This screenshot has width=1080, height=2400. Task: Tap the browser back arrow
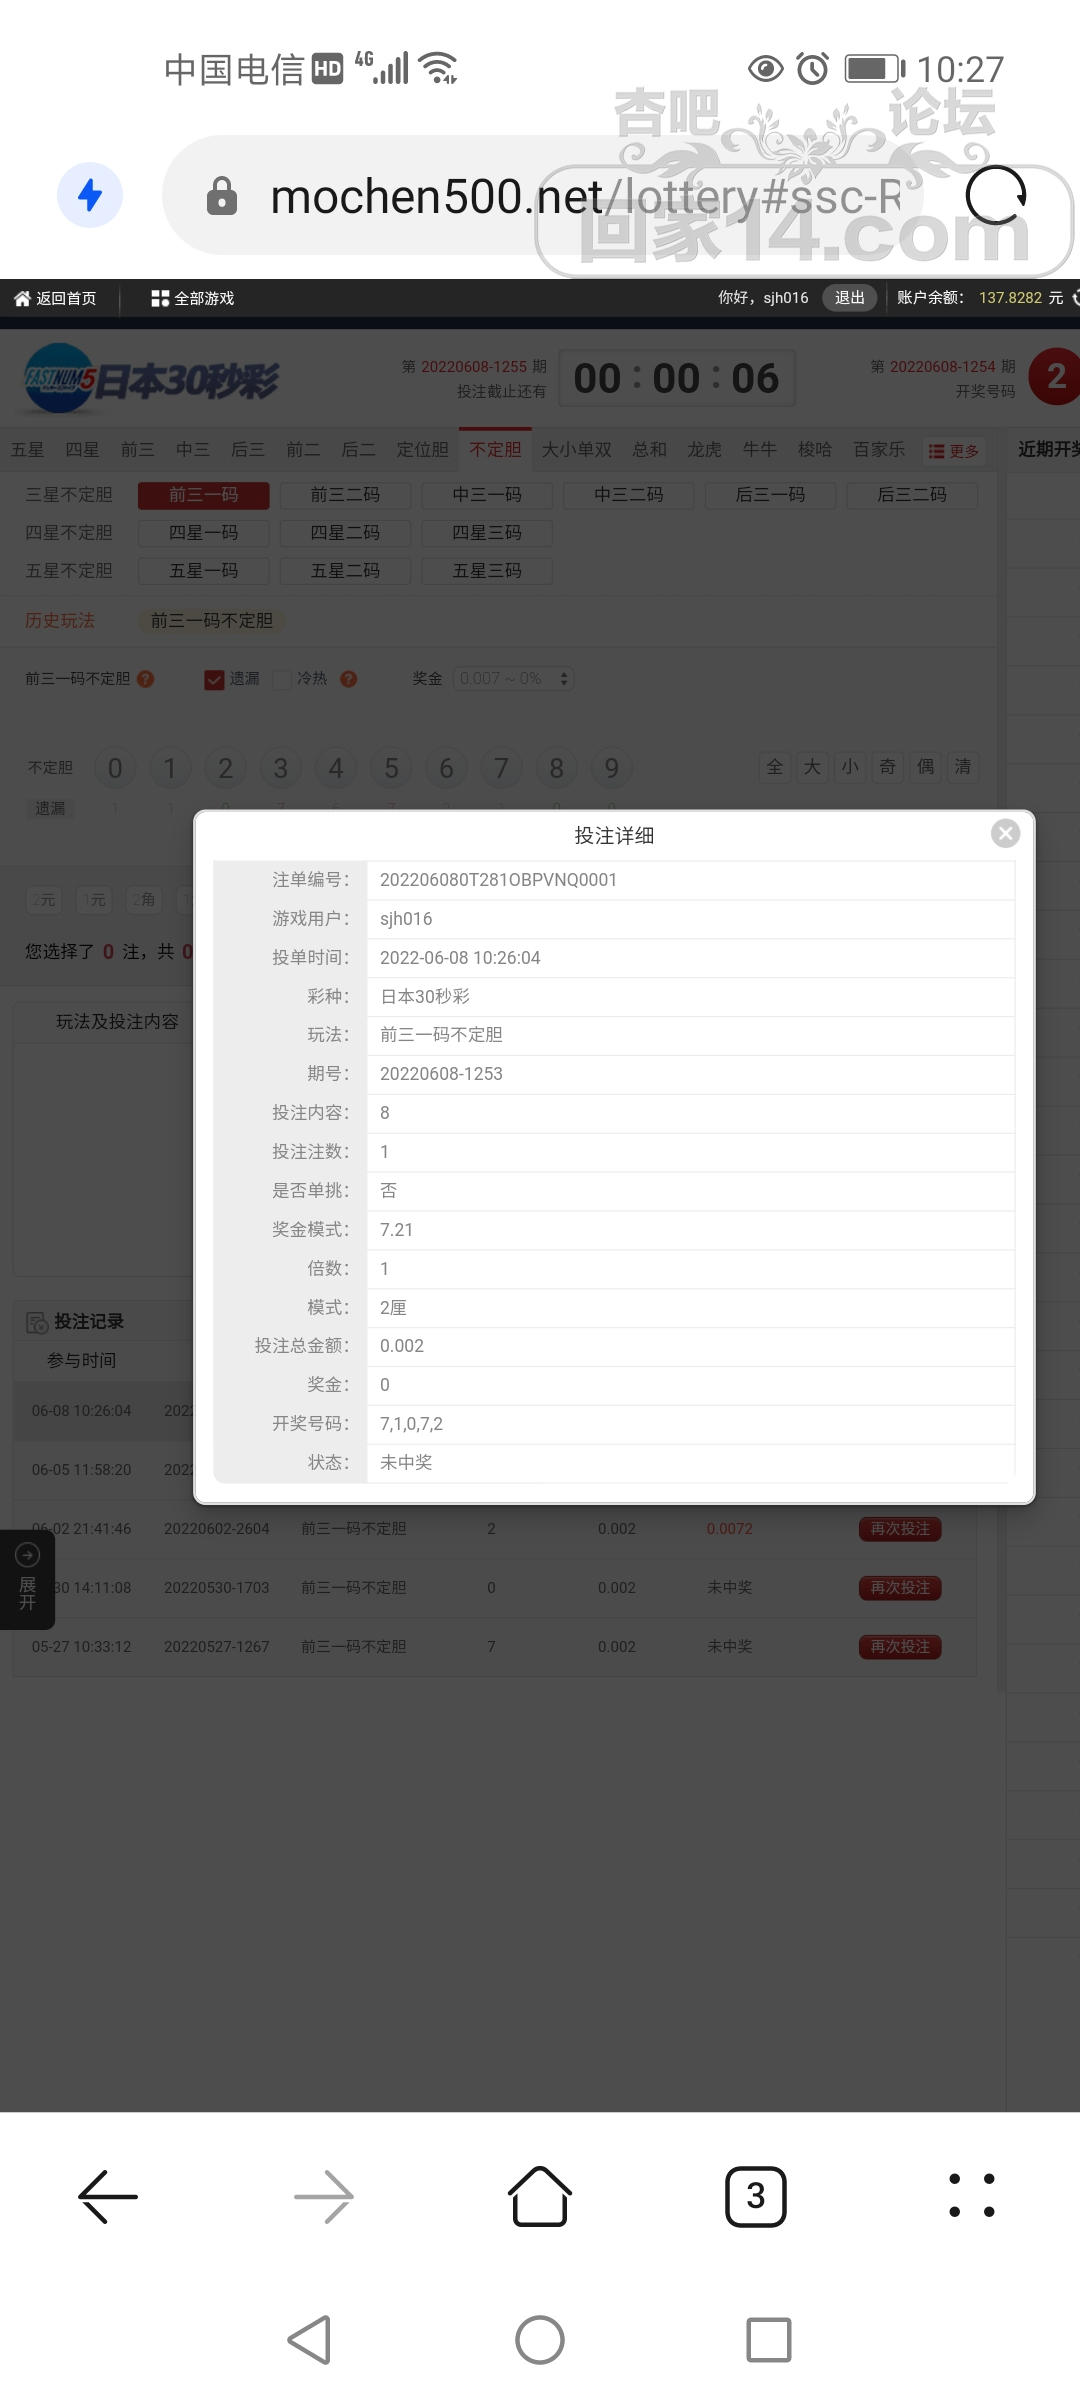tap(108, 2197)
